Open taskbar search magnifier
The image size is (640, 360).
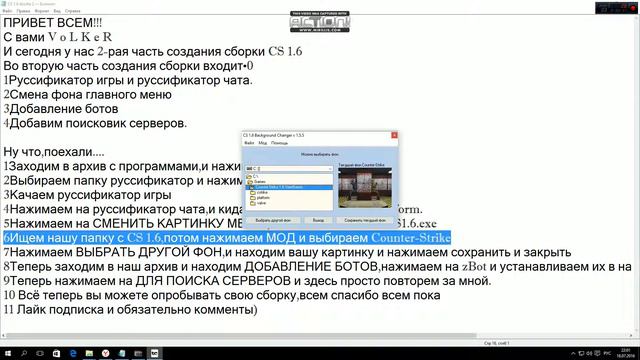(x=24, y=353)
